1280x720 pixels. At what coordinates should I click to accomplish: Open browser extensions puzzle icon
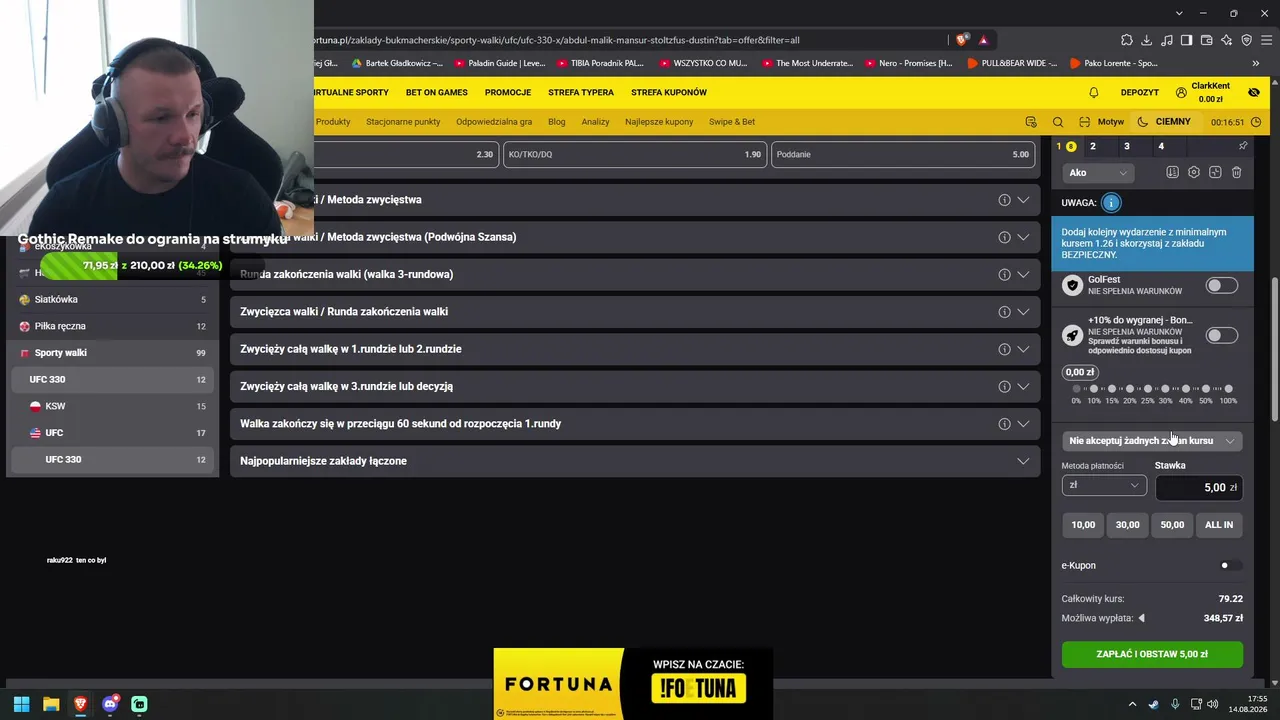click(x=1126, y=40)
